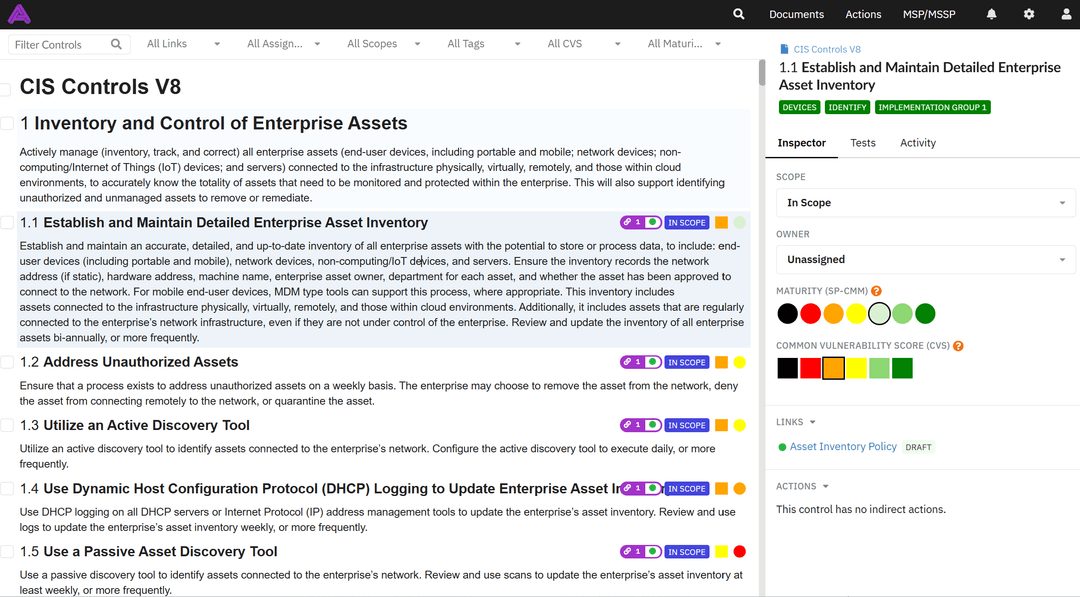Click the yellow maturity dot on control 1.3
1080x597 pixels.
740,425
